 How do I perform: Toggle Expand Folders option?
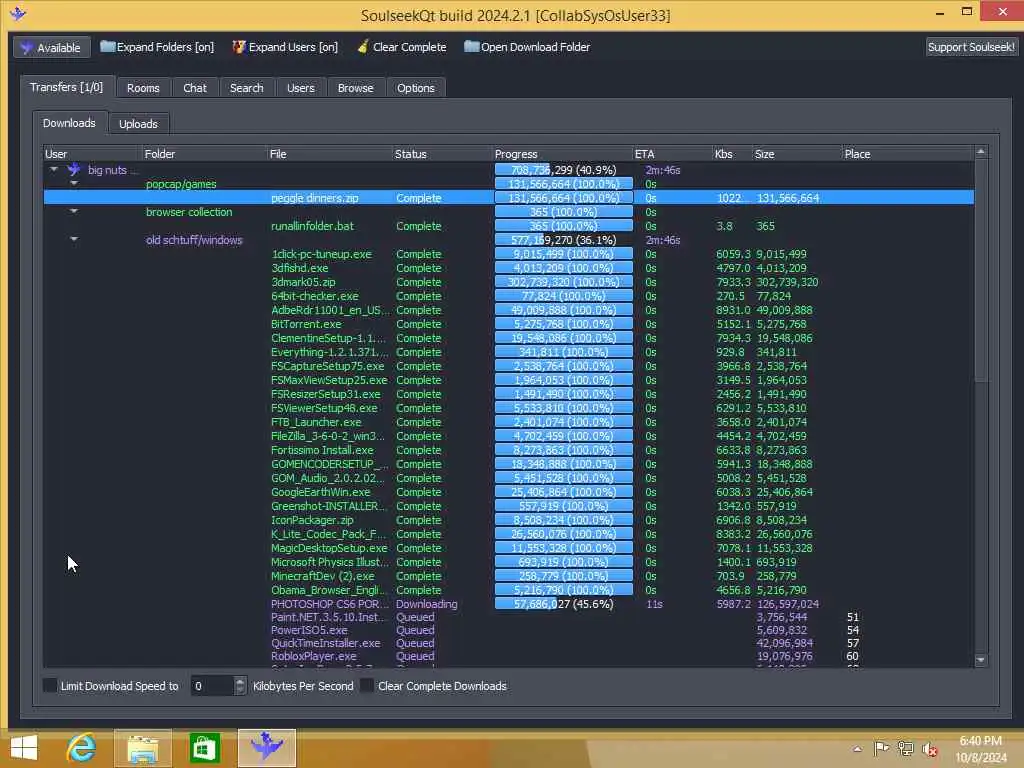(x=157, y=47)
